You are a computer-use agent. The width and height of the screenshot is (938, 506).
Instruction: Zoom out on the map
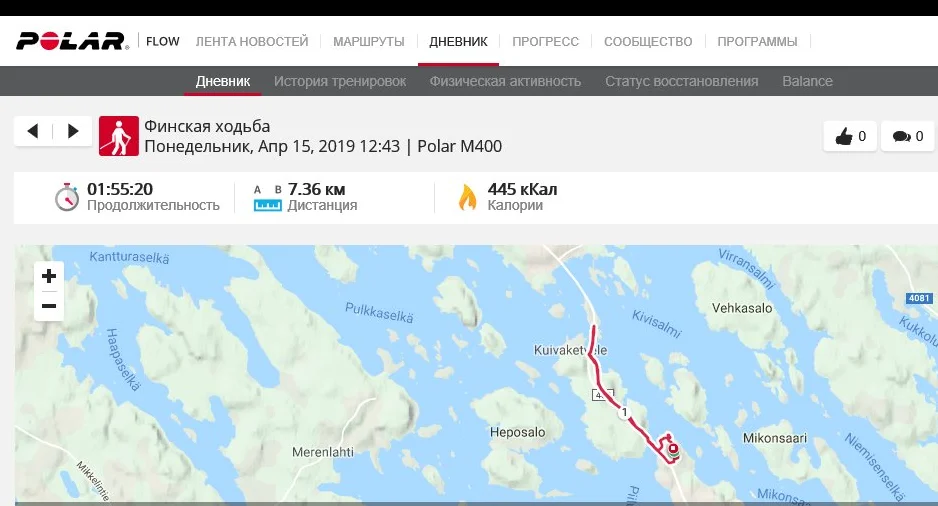click(49, 306)
